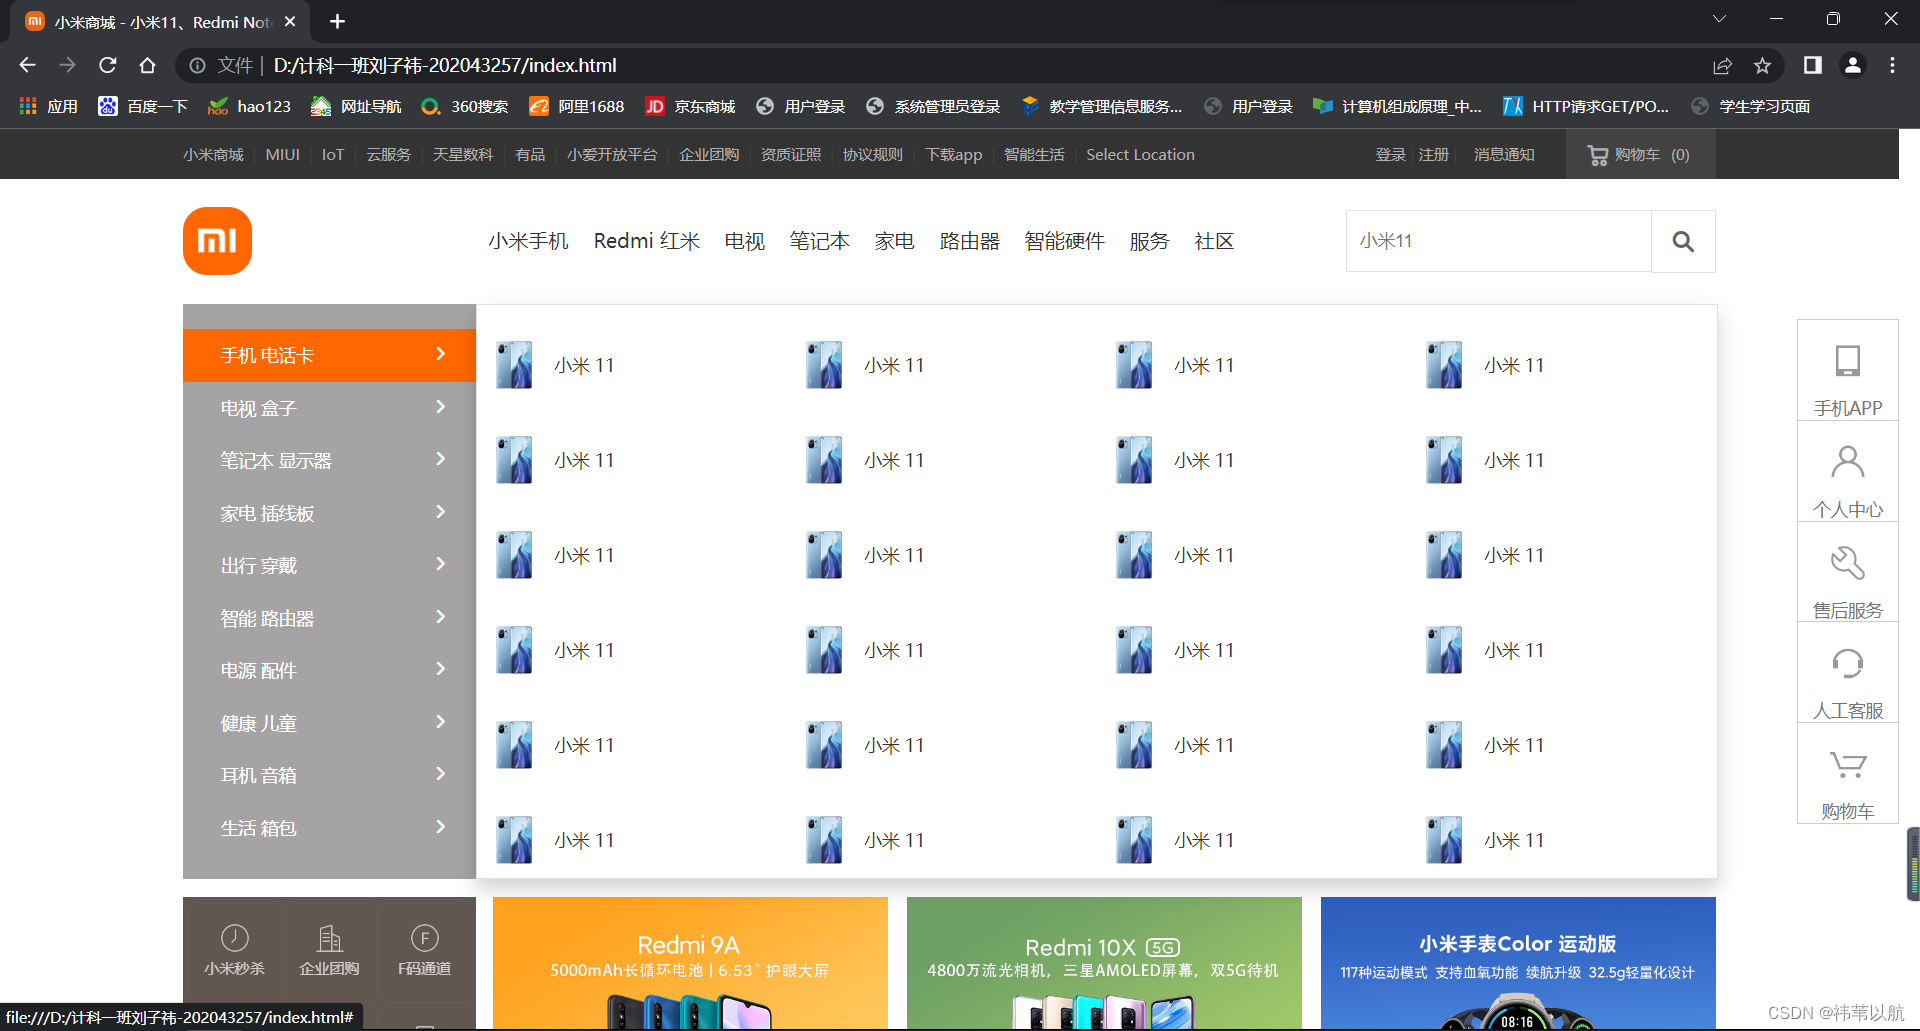Image resolution: width=1920 pixels, height=1031 pixels.
Task: Reload the page with refresh button
Action: [x=108, y=65]
